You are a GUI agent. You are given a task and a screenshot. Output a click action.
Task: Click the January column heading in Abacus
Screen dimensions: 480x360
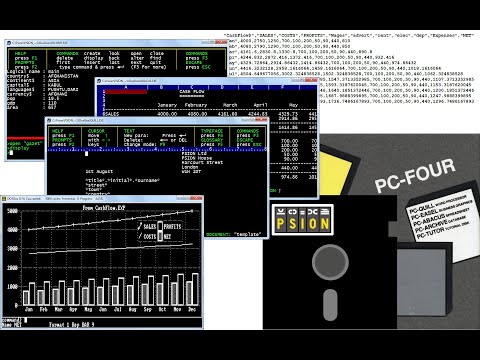tap(167, 105)
